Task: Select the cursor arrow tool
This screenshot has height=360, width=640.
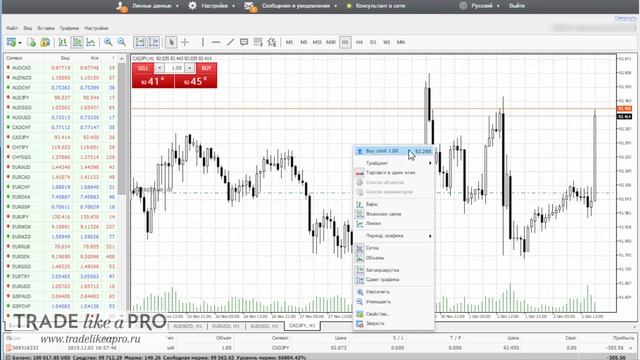Action: 171,42
